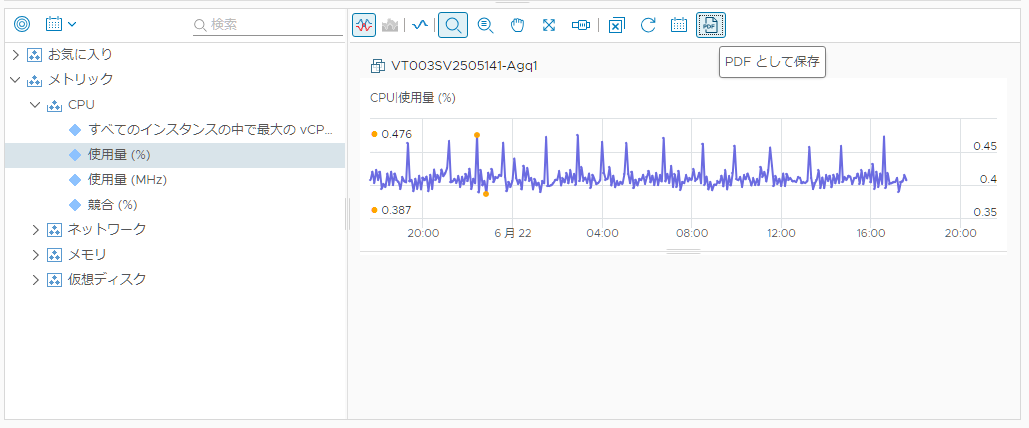This screenshot has height=428, width=1029.
Task: Click the 6 月 22 axis label
Action: coord(513,232)
